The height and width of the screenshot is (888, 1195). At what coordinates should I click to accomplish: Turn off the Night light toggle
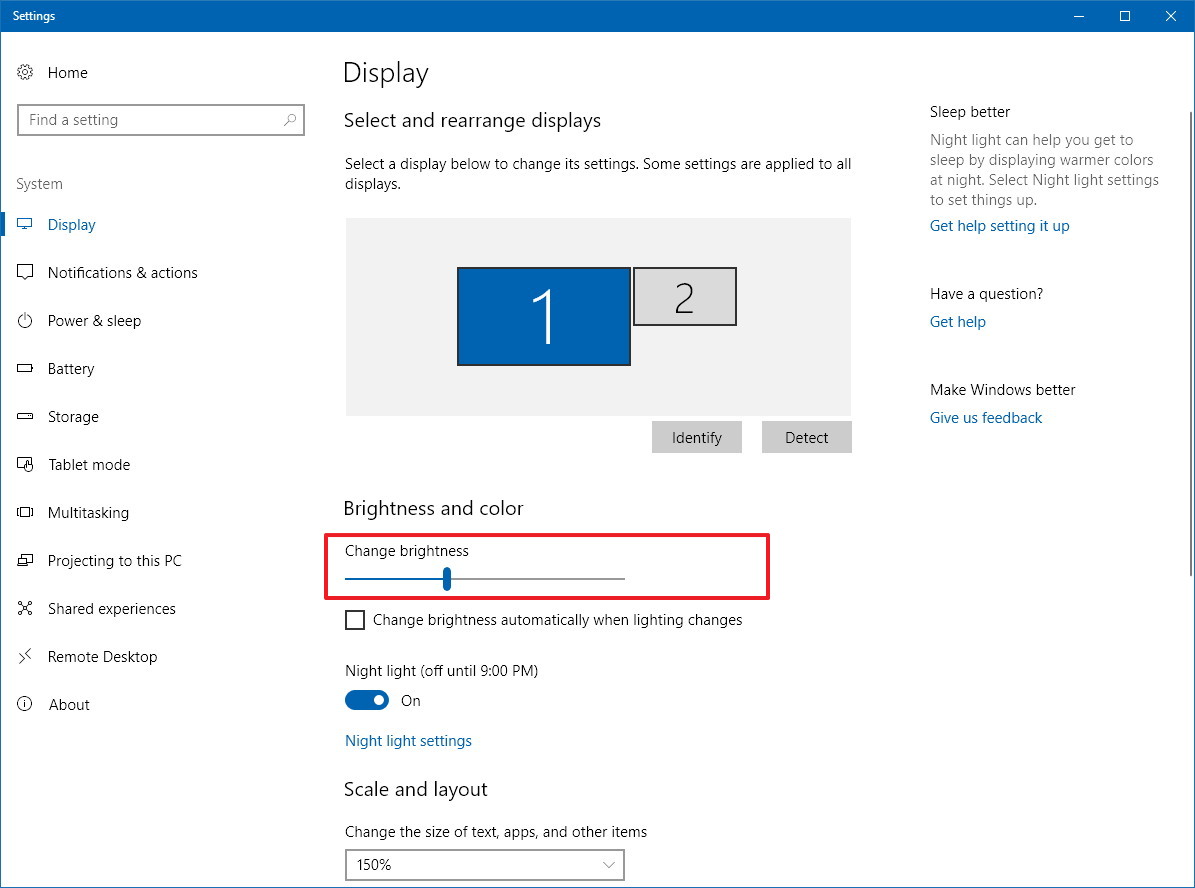click(x=367, y=700)
